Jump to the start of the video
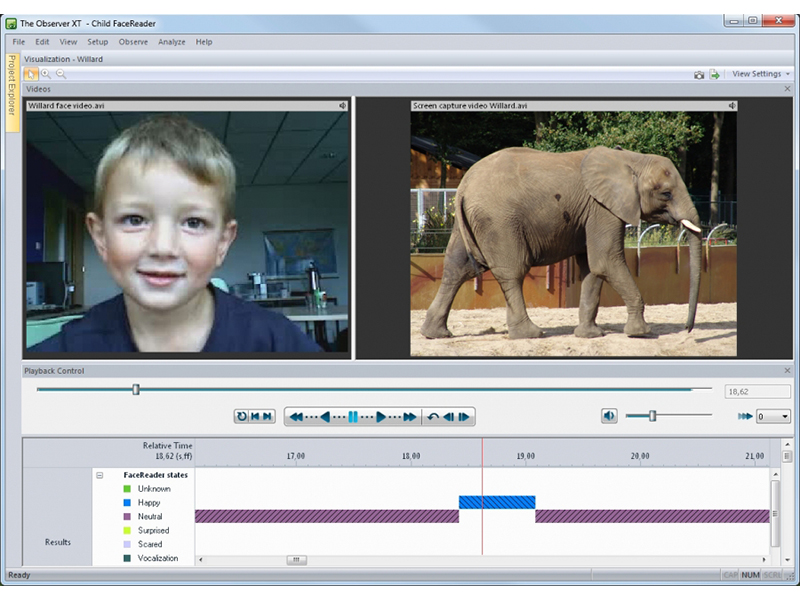 click(x=255, y=417)
